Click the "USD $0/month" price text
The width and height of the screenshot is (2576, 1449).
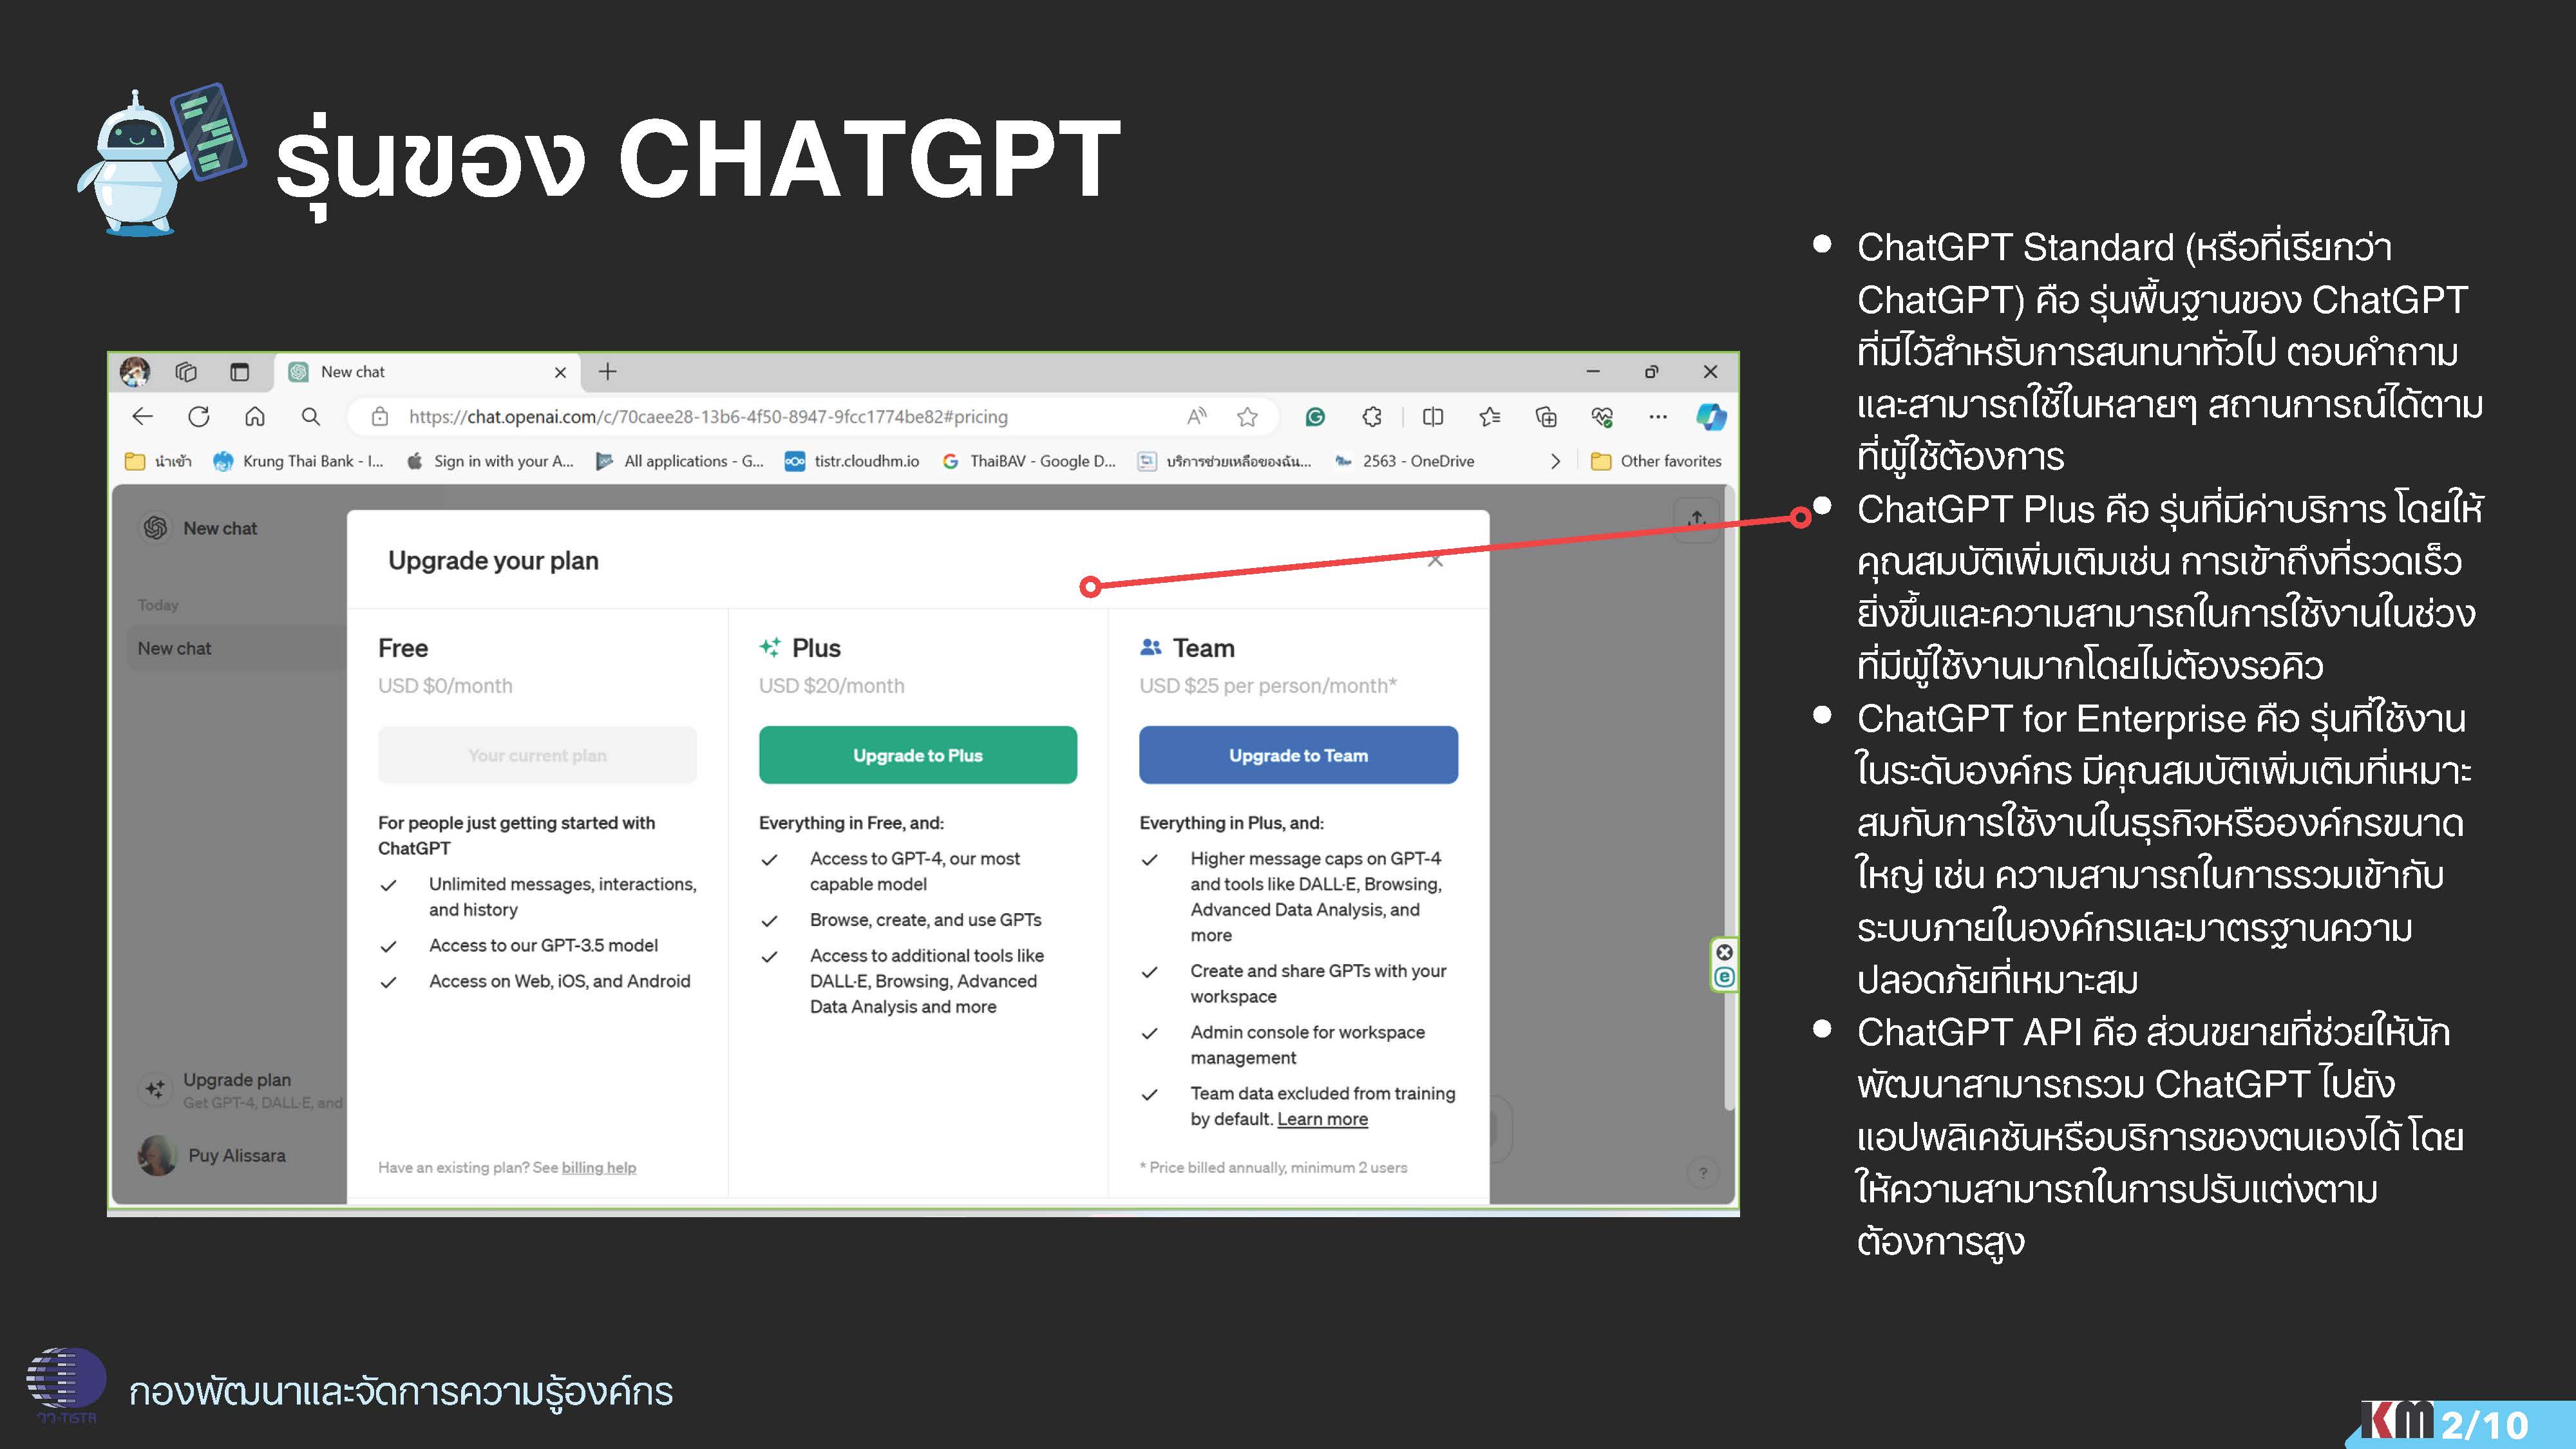[445, 686]
